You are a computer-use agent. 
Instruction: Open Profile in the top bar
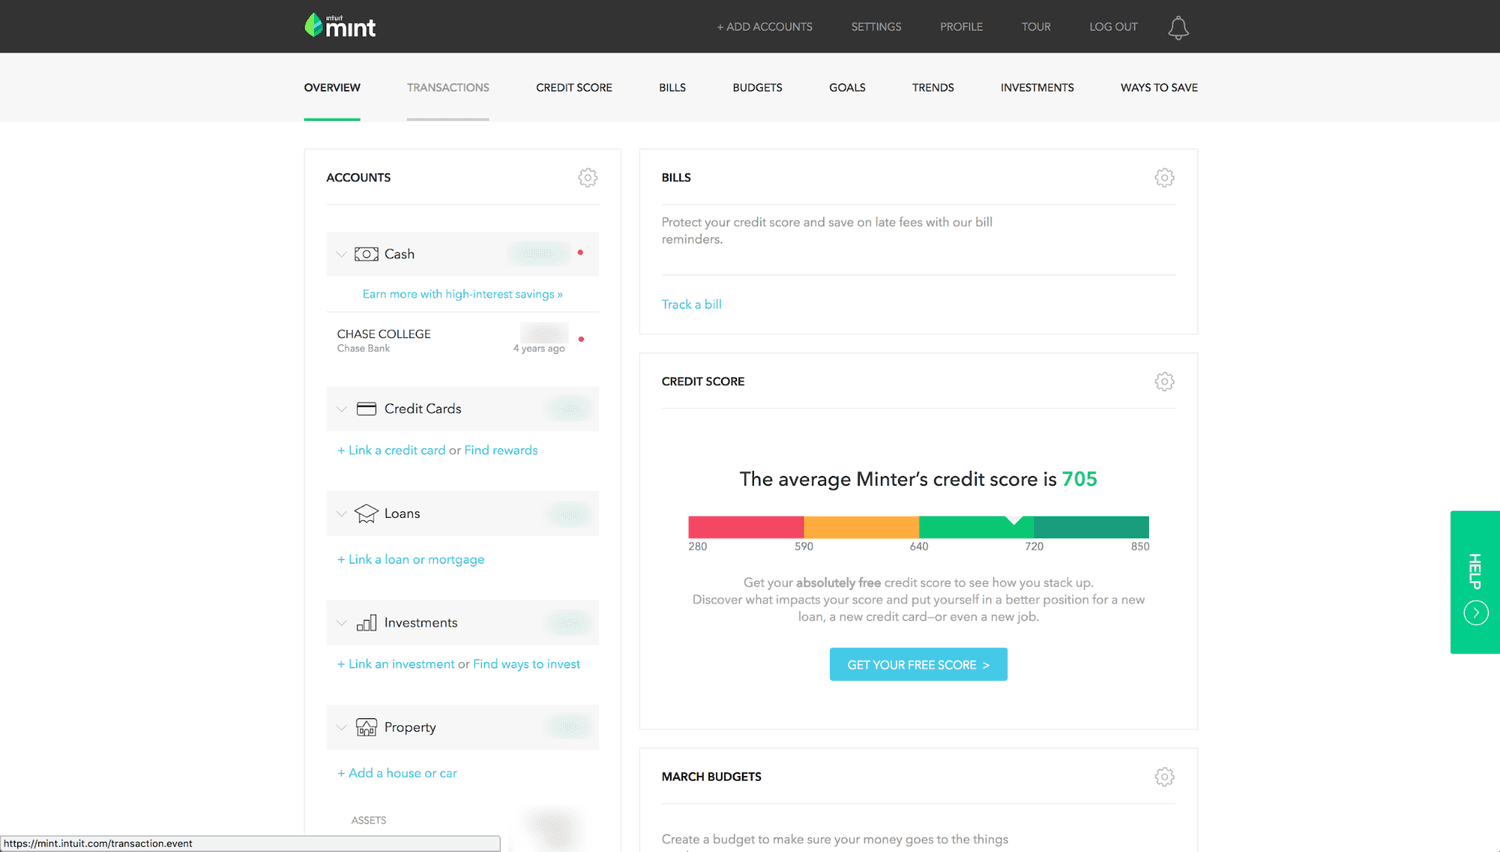(961, 27)
